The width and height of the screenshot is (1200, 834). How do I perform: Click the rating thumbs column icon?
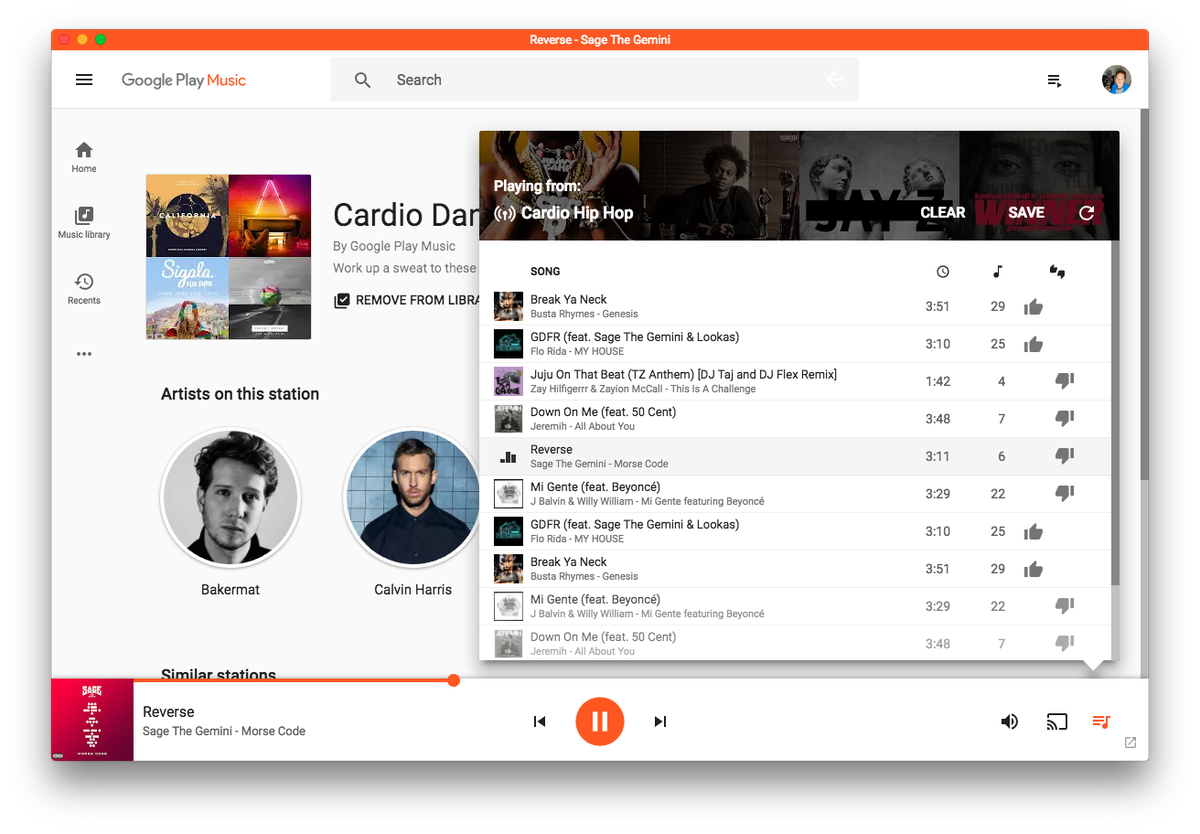coord(1057,271)
